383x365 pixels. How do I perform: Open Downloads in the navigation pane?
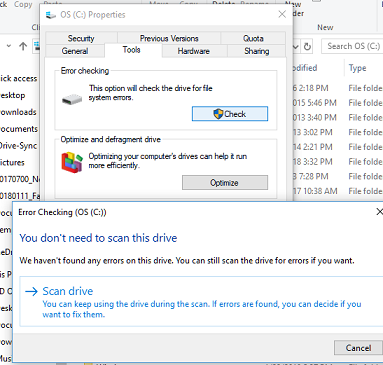(x=18, y=112)
